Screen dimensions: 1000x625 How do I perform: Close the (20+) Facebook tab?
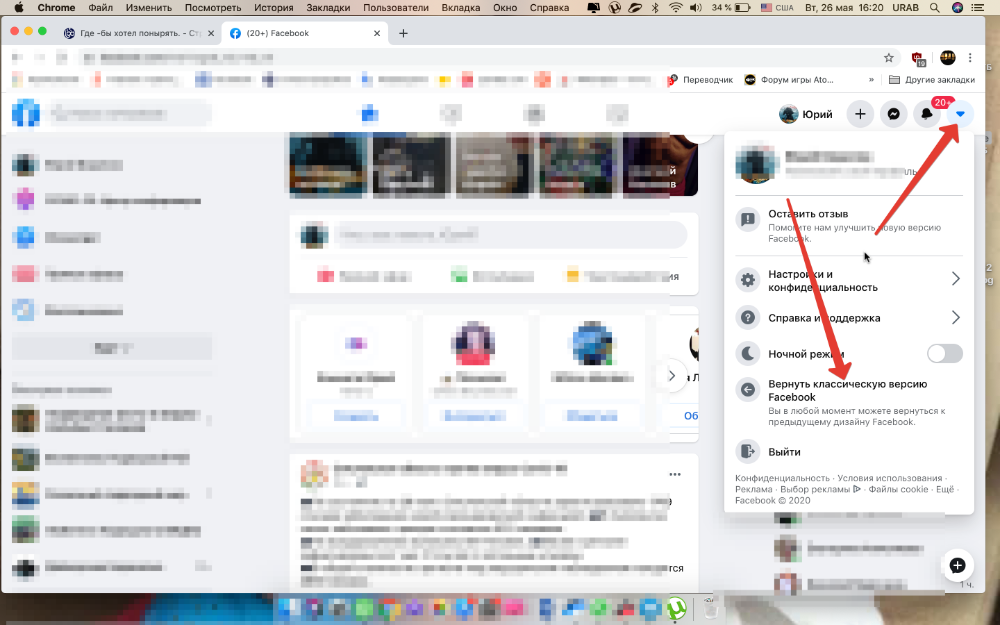click(377, 33)
